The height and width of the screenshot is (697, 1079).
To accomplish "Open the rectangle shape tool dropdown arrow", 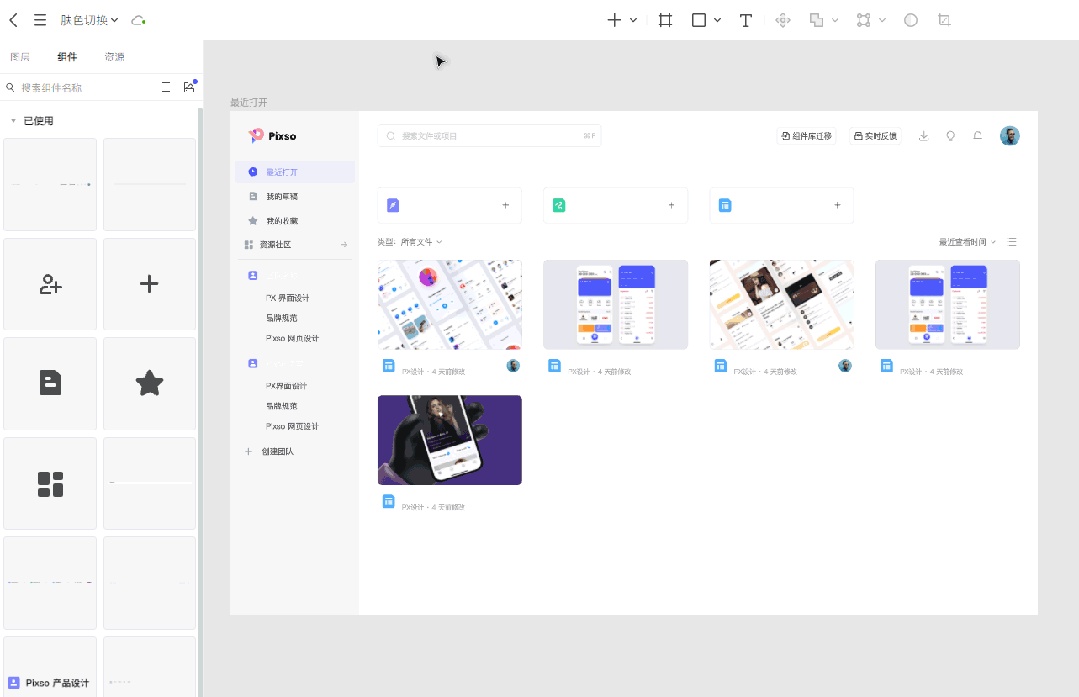I will pyautogui.click(x=717, y=20).
